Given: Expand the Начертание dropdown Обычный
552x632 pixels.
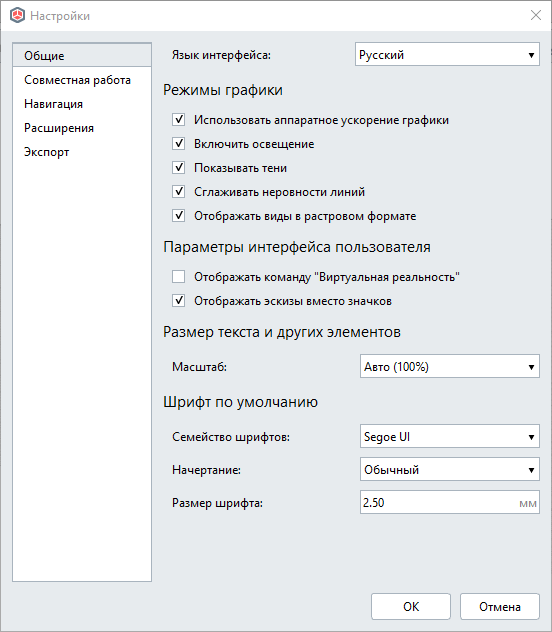Looking at the screenshot, I should click(450, 470).
